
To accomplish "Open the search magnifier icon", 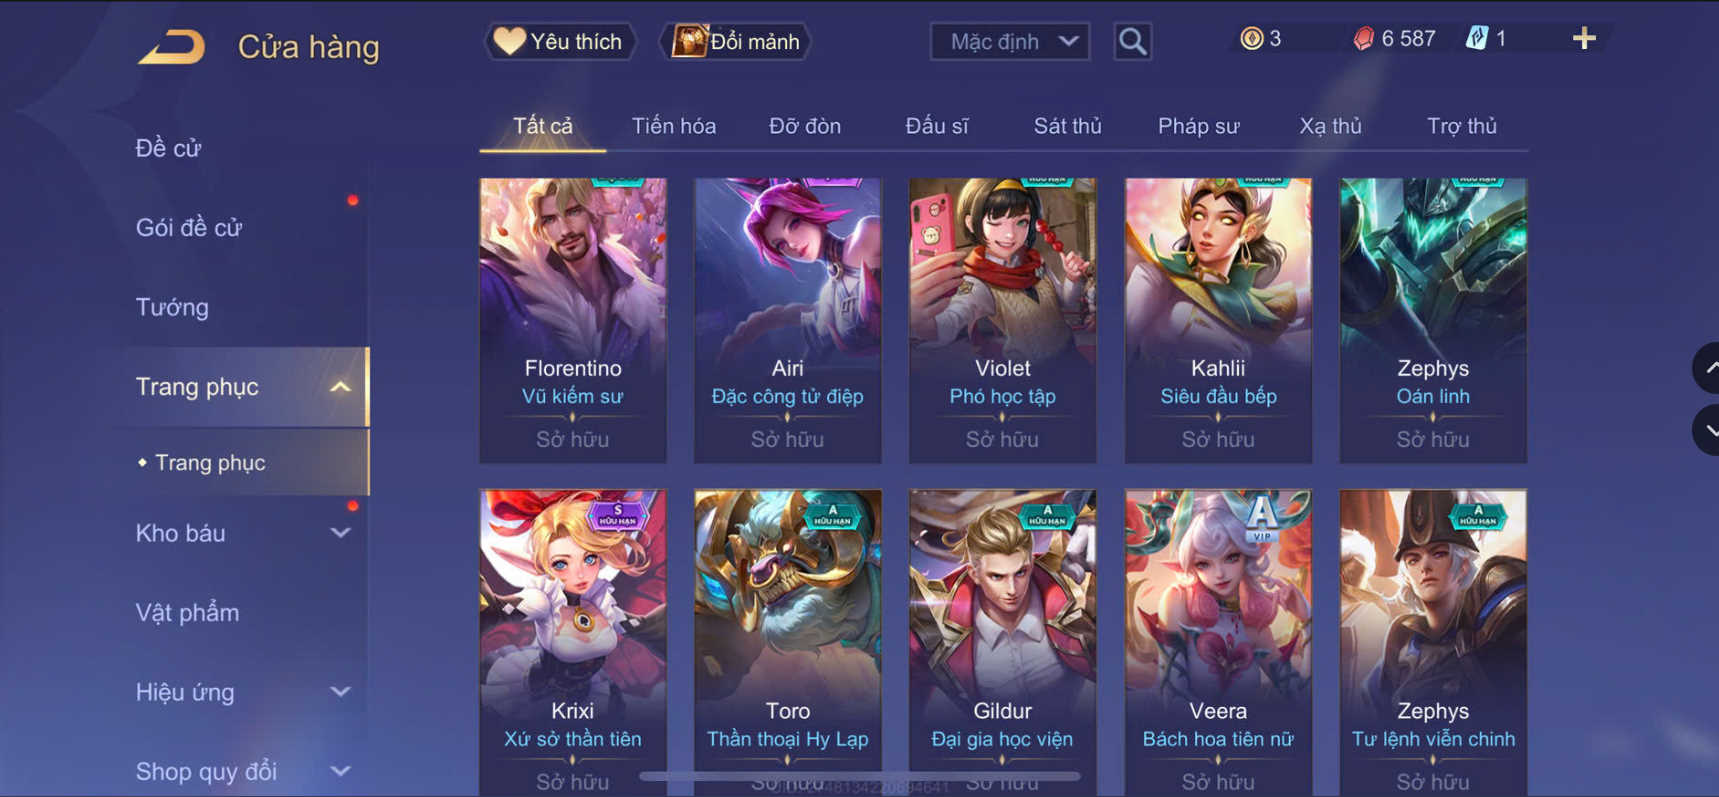I will coord(1132,42).
